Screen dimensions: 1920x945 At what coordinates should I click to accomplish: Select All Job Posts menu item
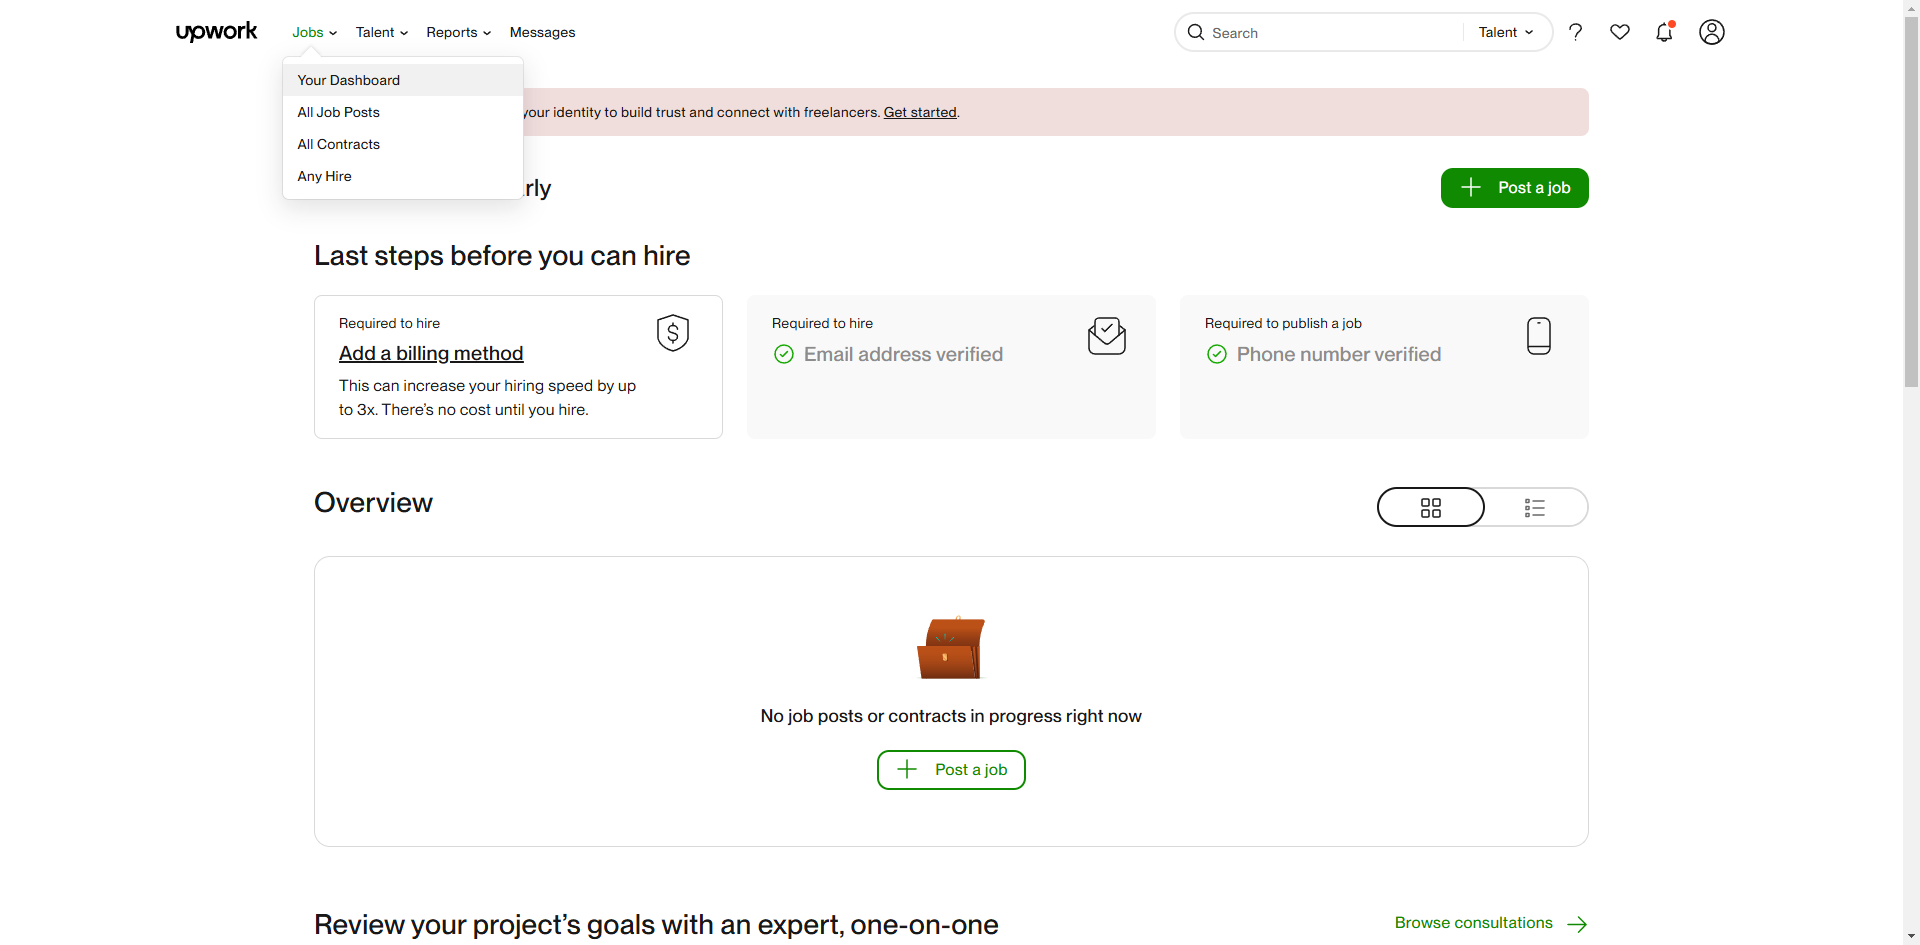pos(339,112)
